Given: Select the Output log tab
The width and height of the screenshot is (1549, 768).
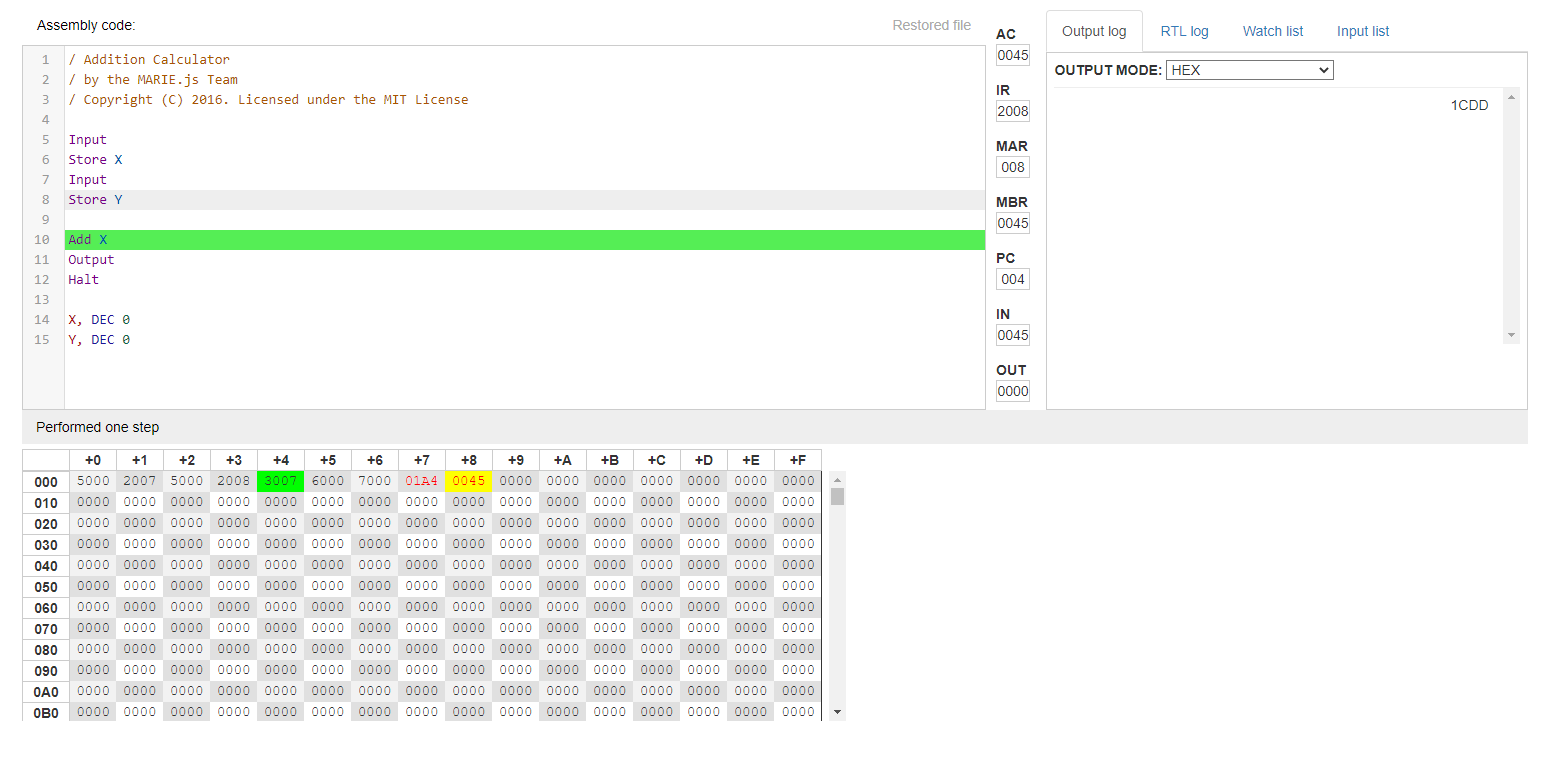Looking at the screenshot, I should (1094, 31).
